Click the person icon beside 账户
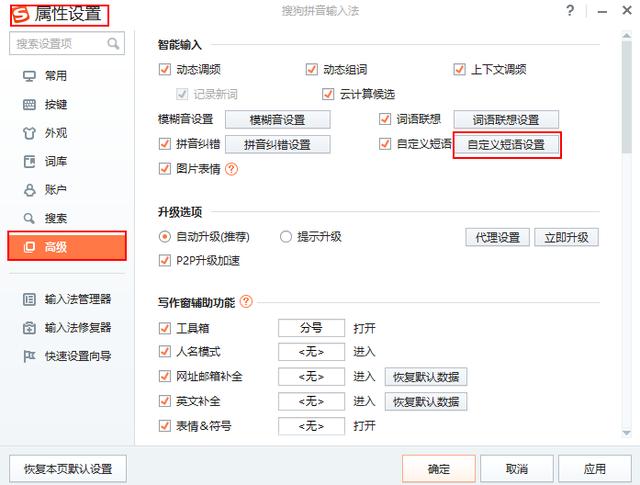640x485 pixels. (29, 190)
